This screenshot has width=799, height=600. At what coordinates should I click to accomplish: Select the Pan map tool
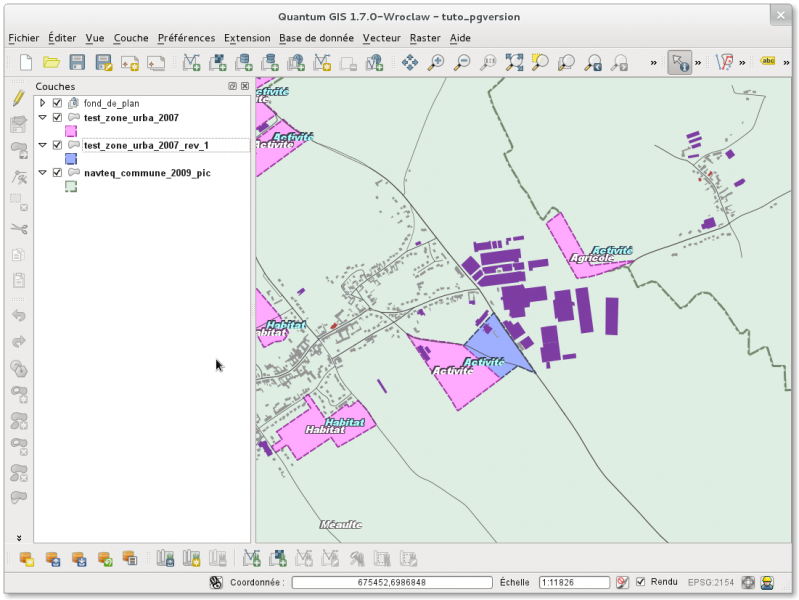click(410, 63)
